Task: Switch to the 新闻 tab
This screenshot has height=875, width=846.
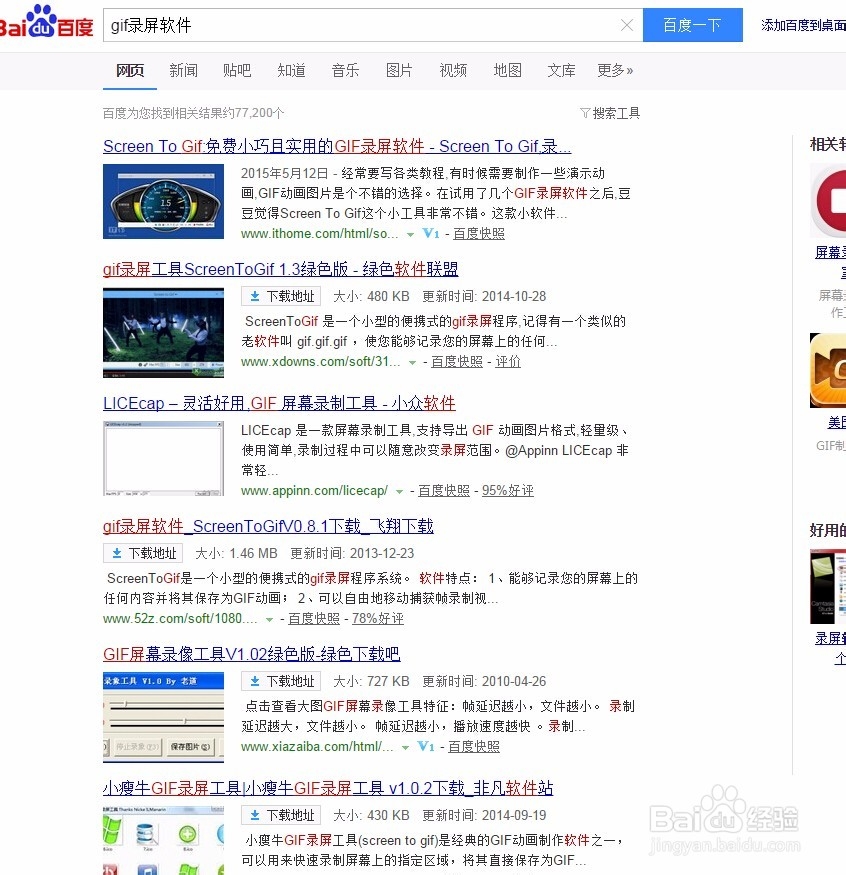Action: point(184,70)
